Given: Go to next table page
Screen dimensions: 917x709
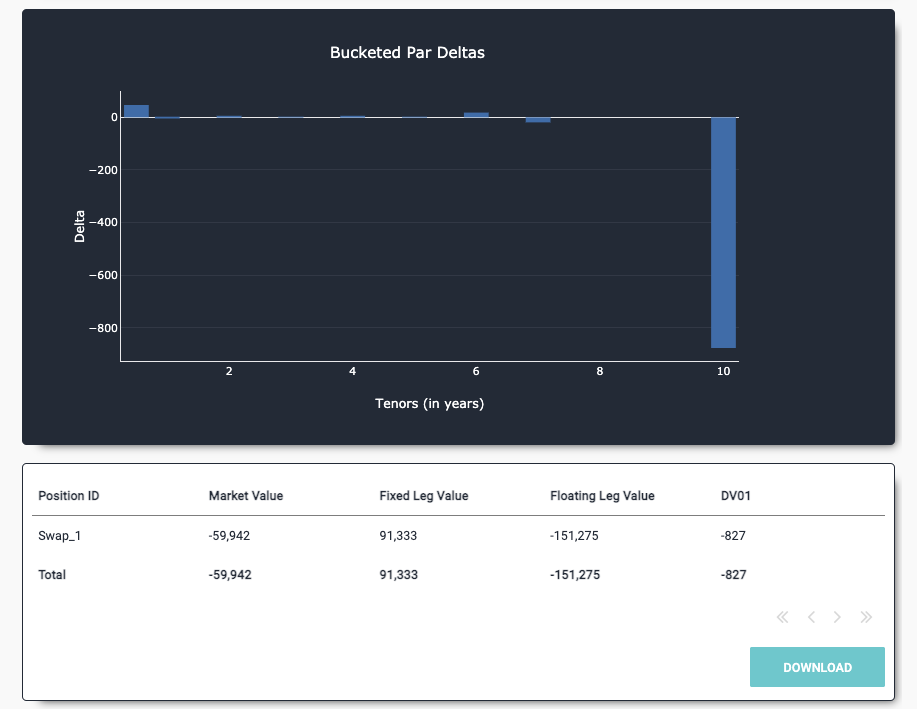Looking at the screenshot, I should coord(838,617).
